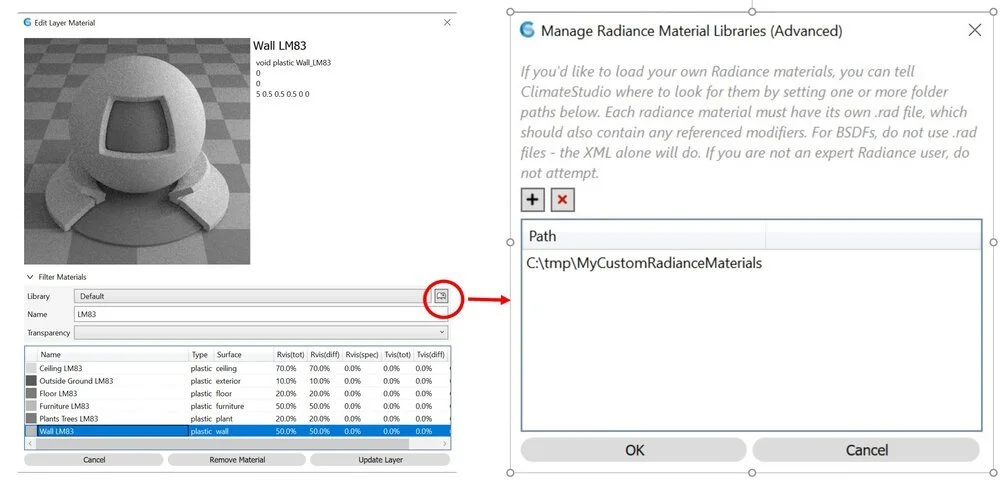The height and width of the screenshot is (487, 1000).
Task: Click the Name filter field containing LM83
Action: (x=261, y=314)
